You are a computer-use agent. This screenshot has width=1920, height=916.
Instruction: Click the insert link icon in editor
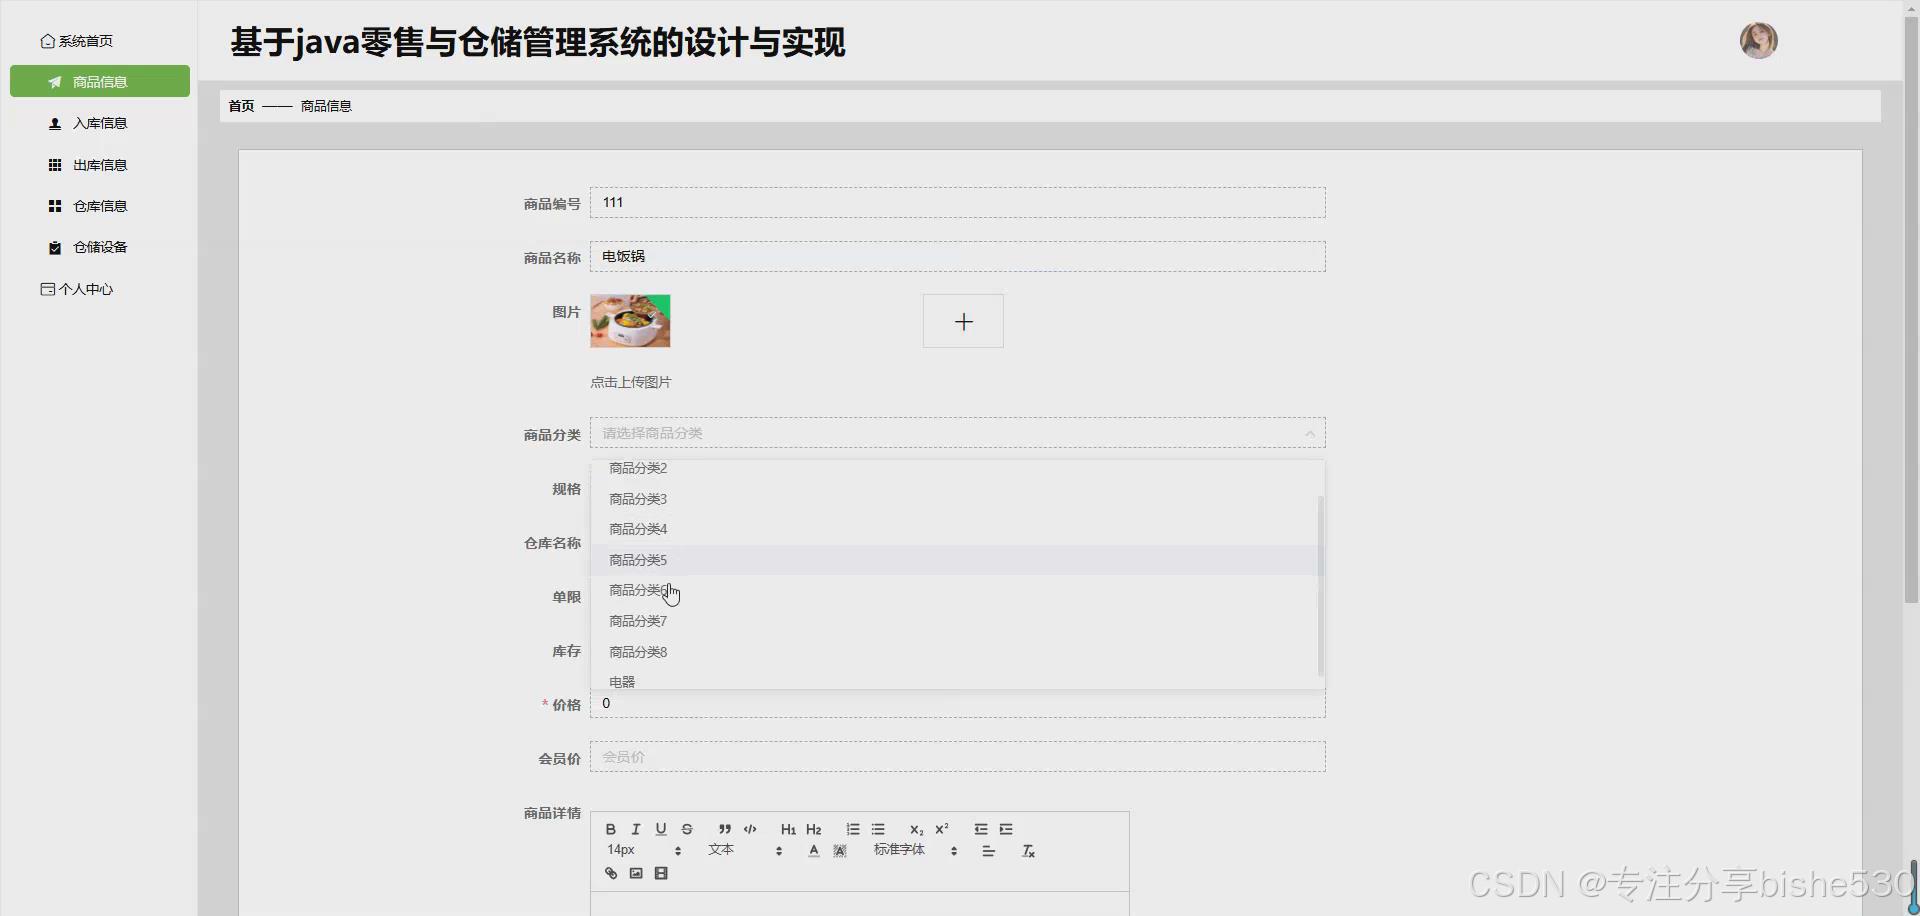pyautogui.click(x=611, y=873)
